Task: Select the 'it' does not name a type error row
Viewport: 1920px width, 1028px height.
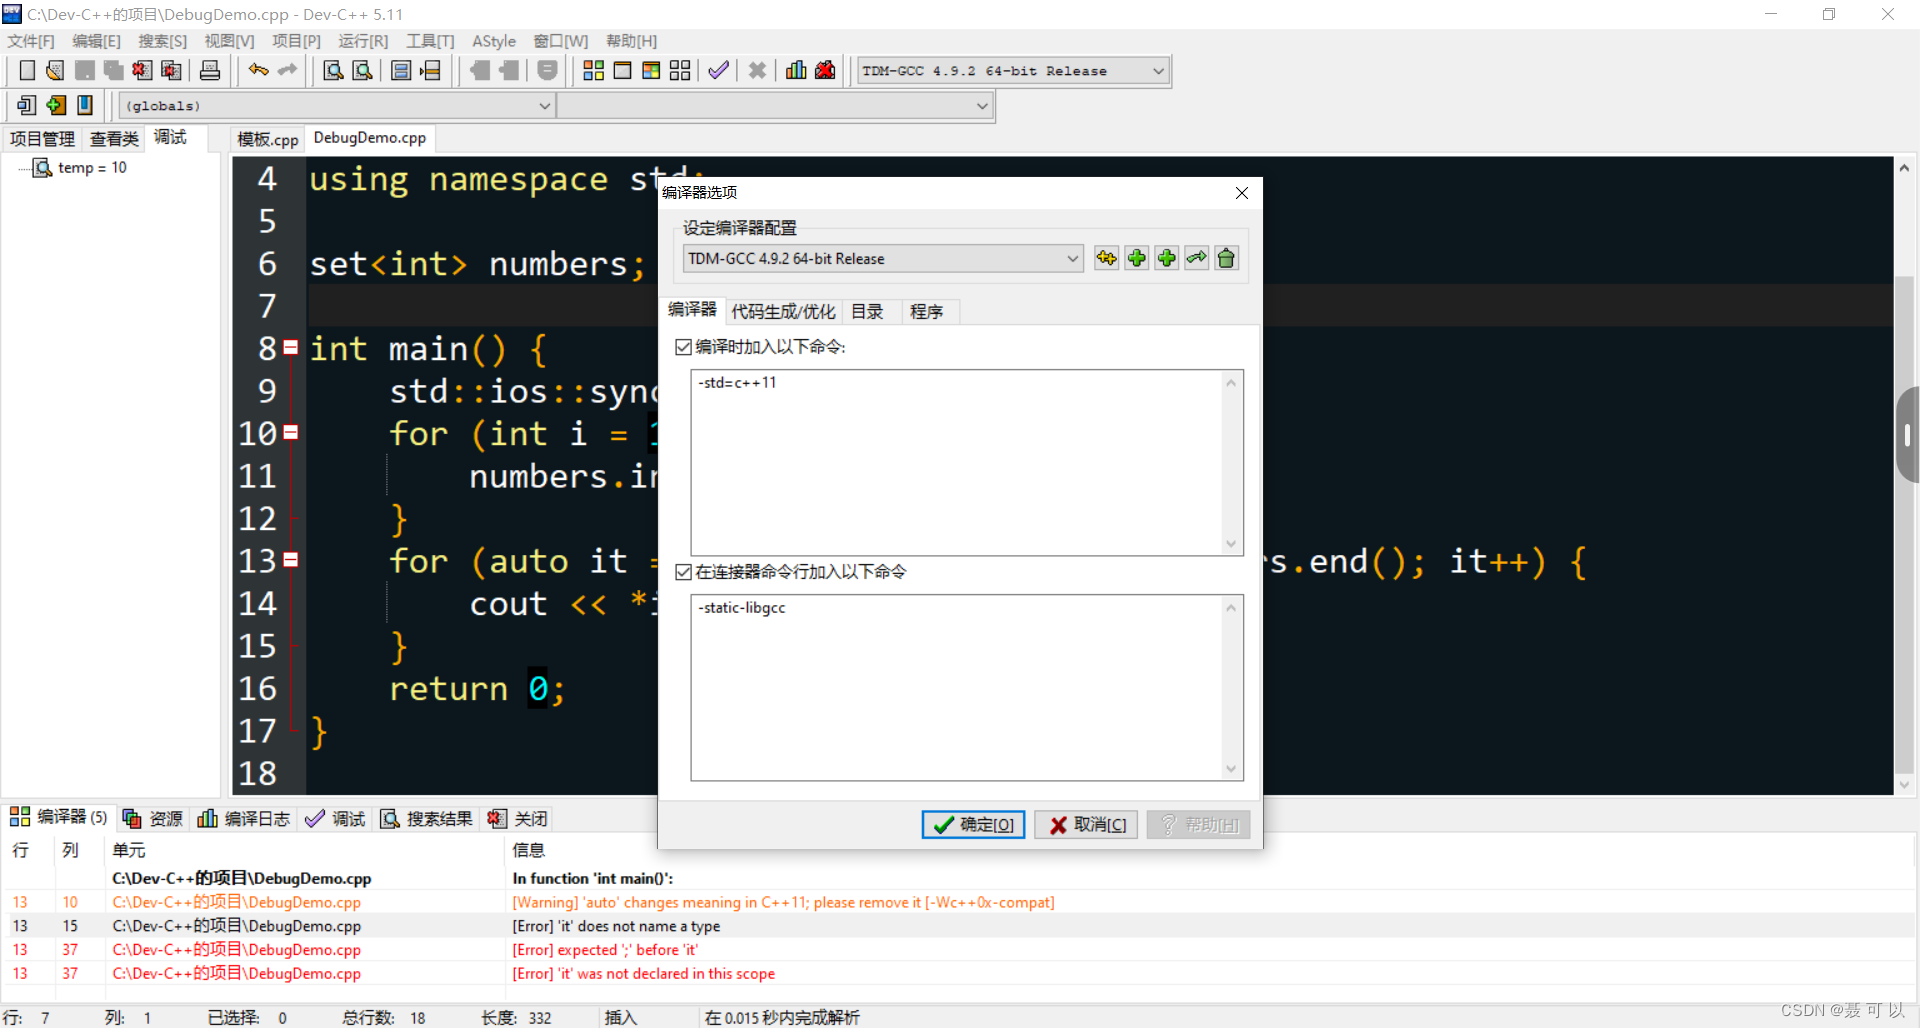Action: click(617, 926)
